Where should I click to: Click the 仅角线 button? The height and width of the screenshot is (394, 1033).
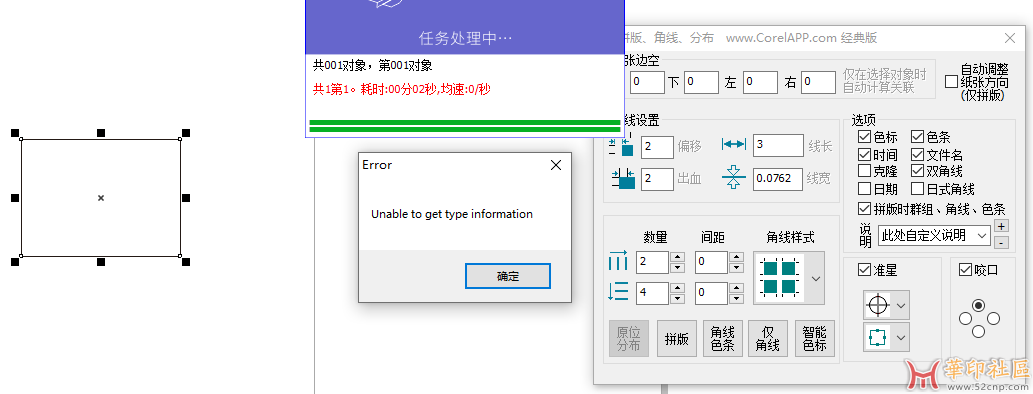point(768,339)
